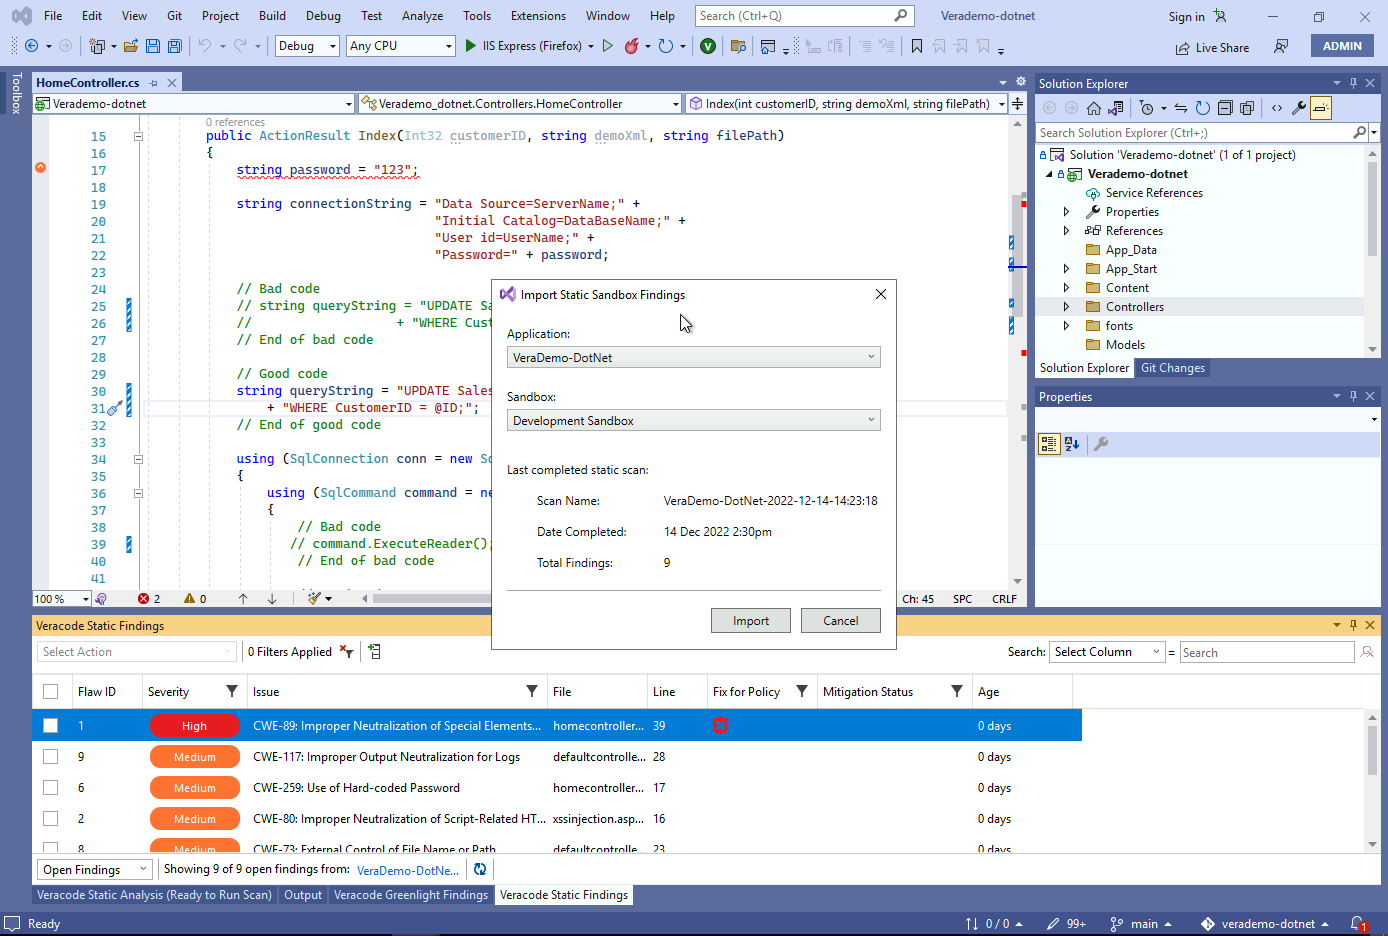The width and height of the screenshot is (1388, 936).
Task: Click the Show All Files icon in Solution Explorer
Action: click(x=1247, y=108)
